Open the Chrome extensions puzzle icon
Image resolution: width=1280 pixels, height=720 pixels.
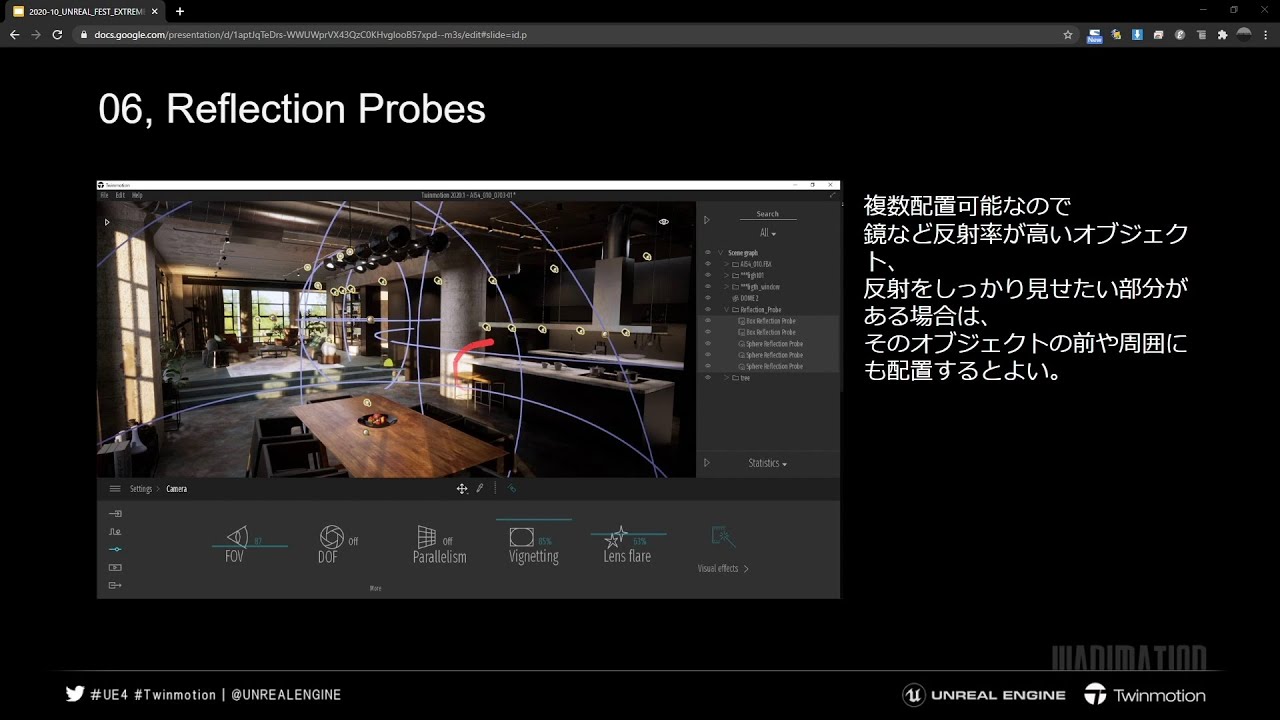[x=1222, y=34]
